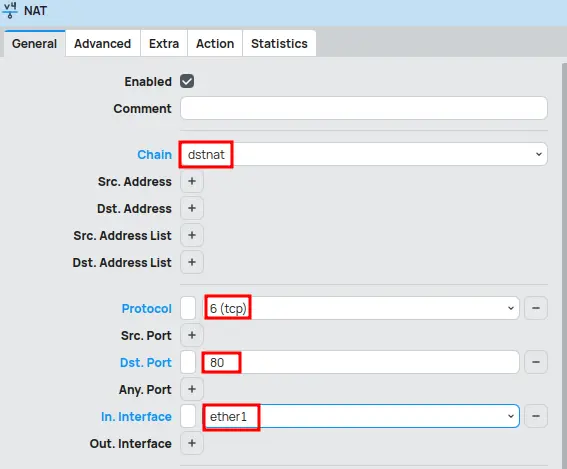567x469 pixels.
Task: Toggle the In. Interface invert checkbox
Action: [x=188, y=416]
